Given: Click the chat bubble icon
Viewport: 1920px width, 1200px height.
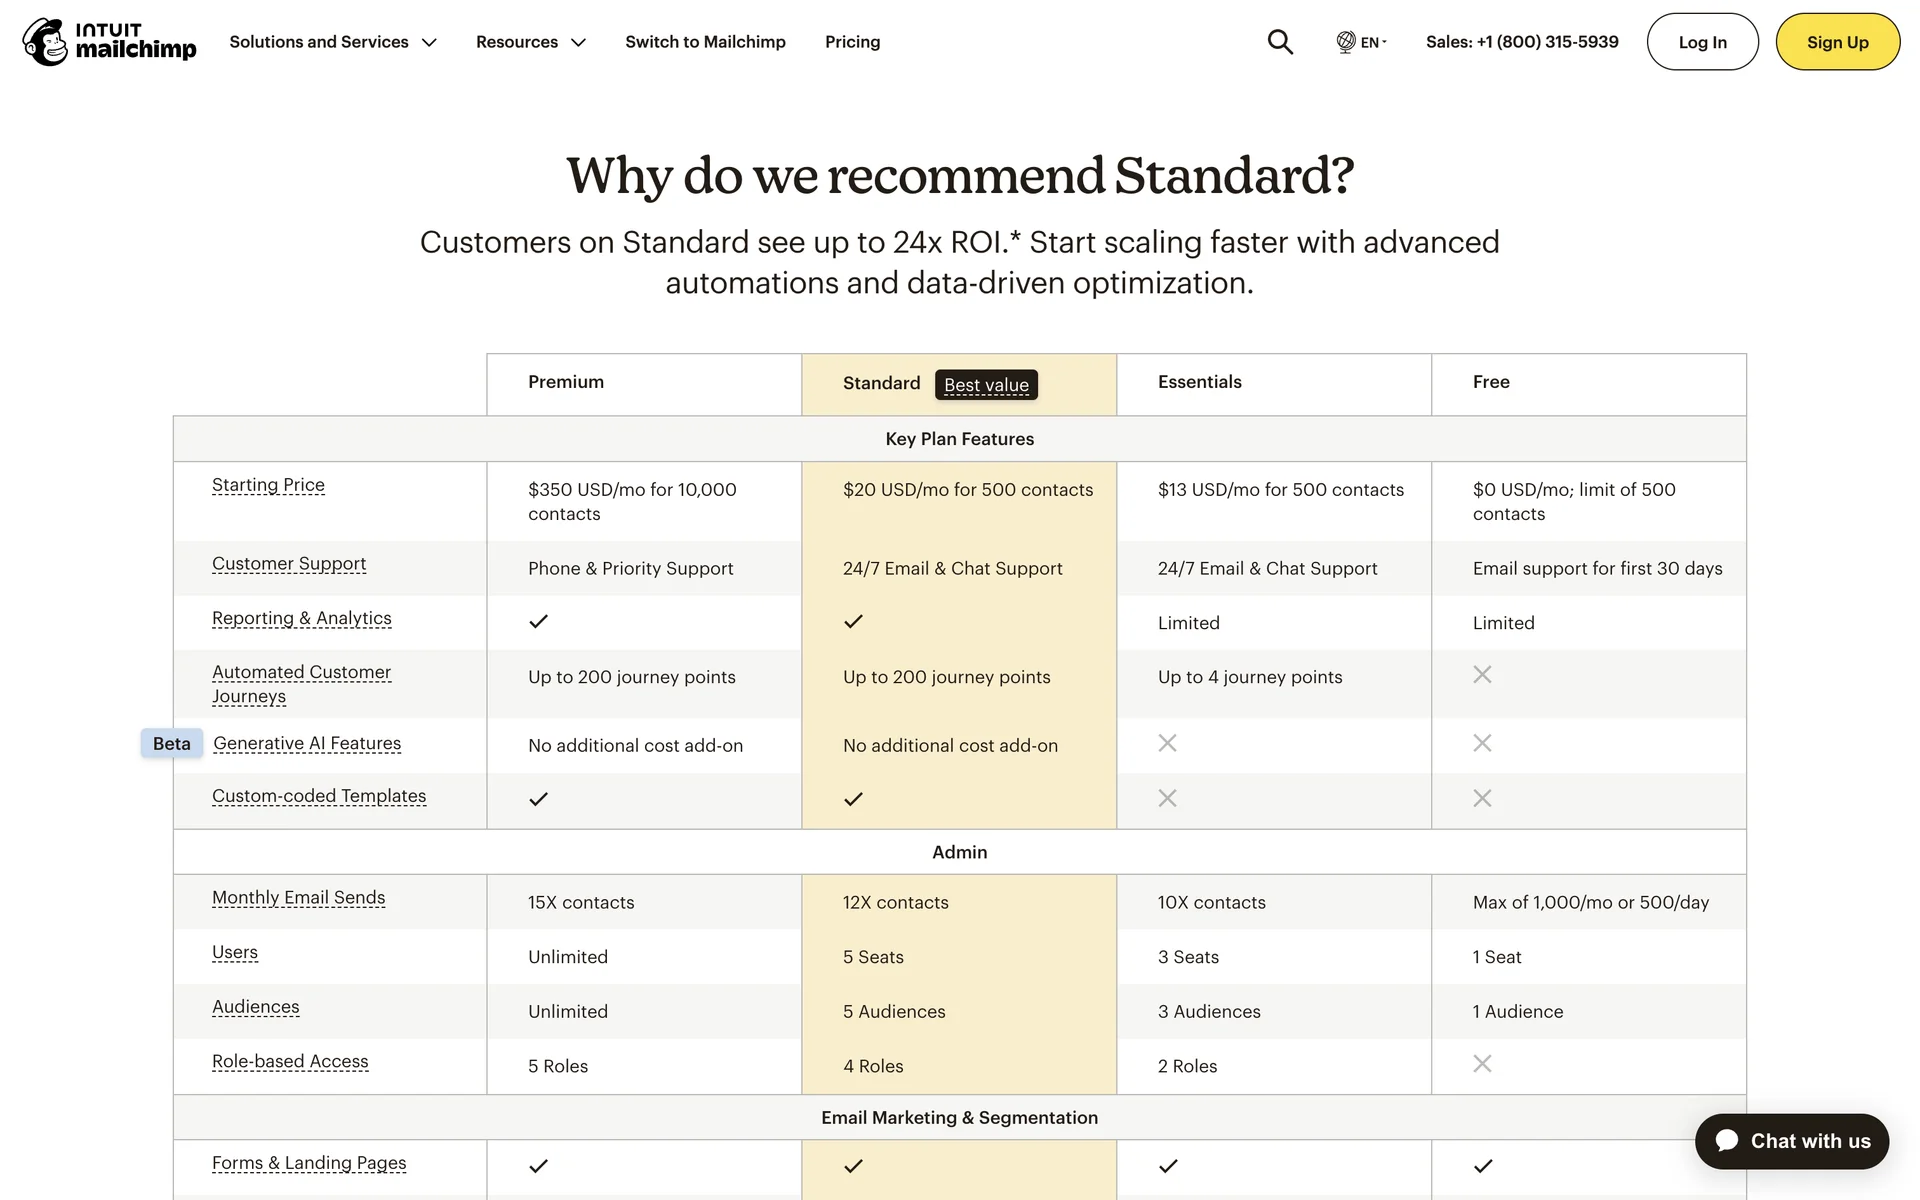Looking at the screenshot, I should [1727, 1141].
